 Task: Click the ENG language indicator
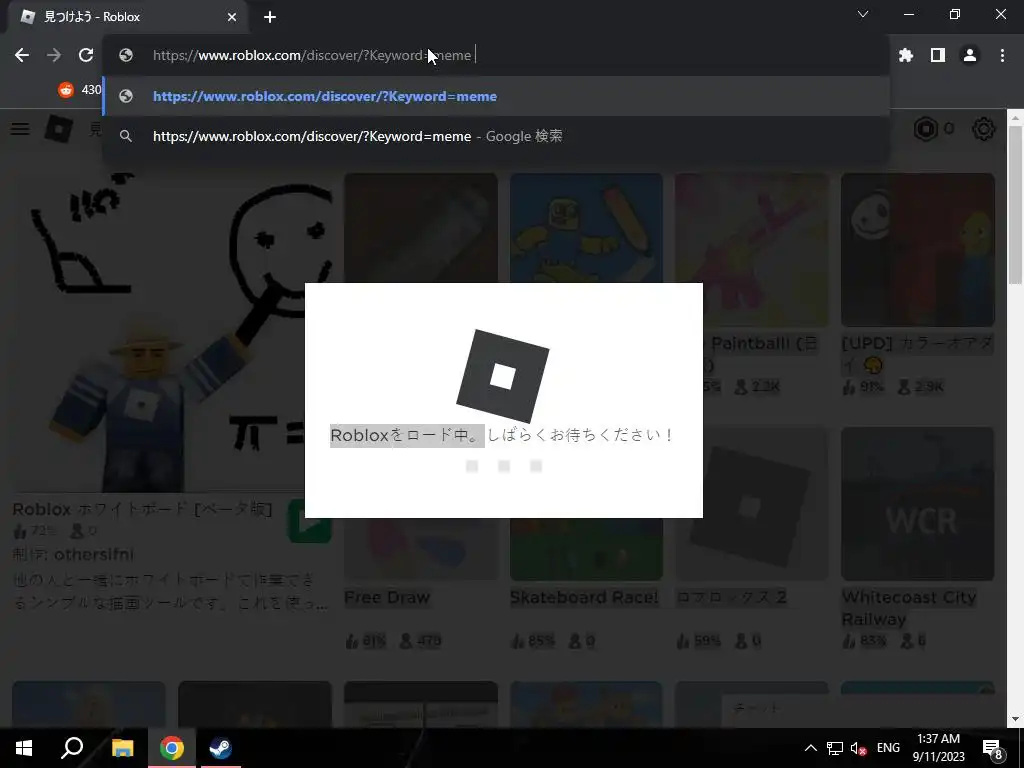[x=888, y=748]
